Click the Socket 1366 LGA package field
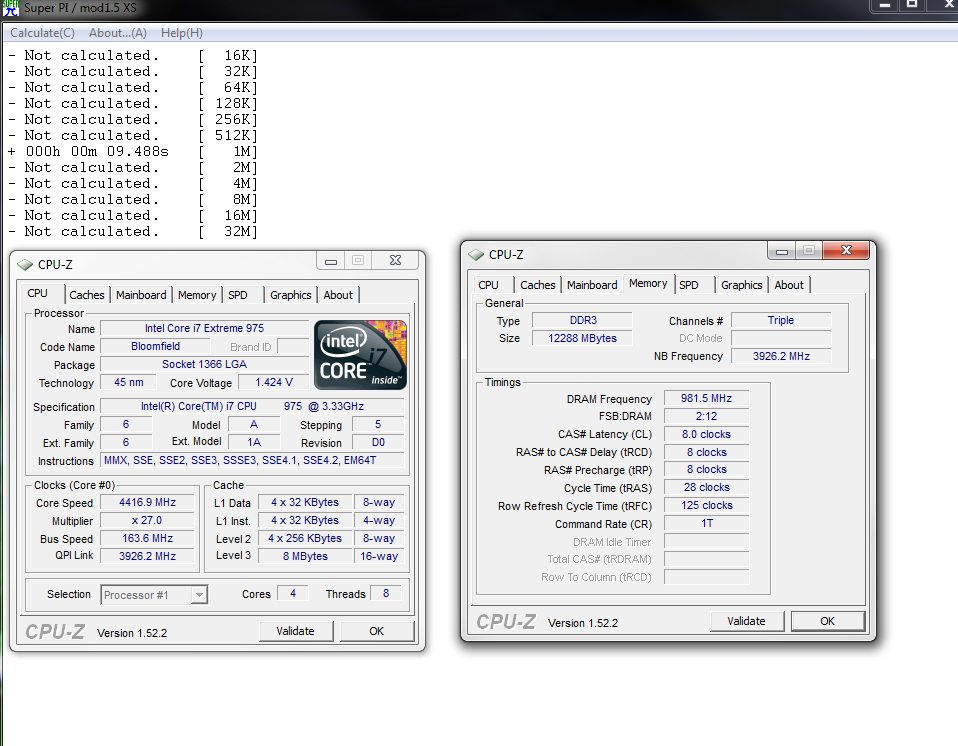The width and height of the screenshot is (958, 746). tap(205, 364)
